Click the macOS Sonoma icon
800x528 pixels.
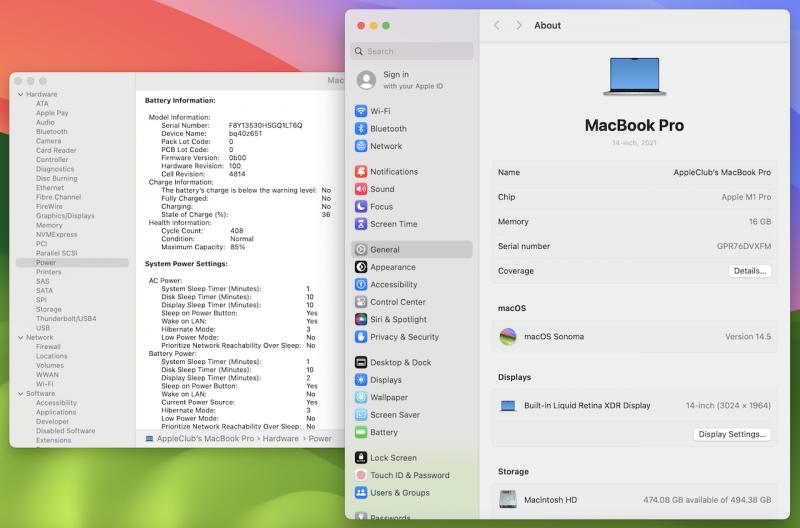508,336
